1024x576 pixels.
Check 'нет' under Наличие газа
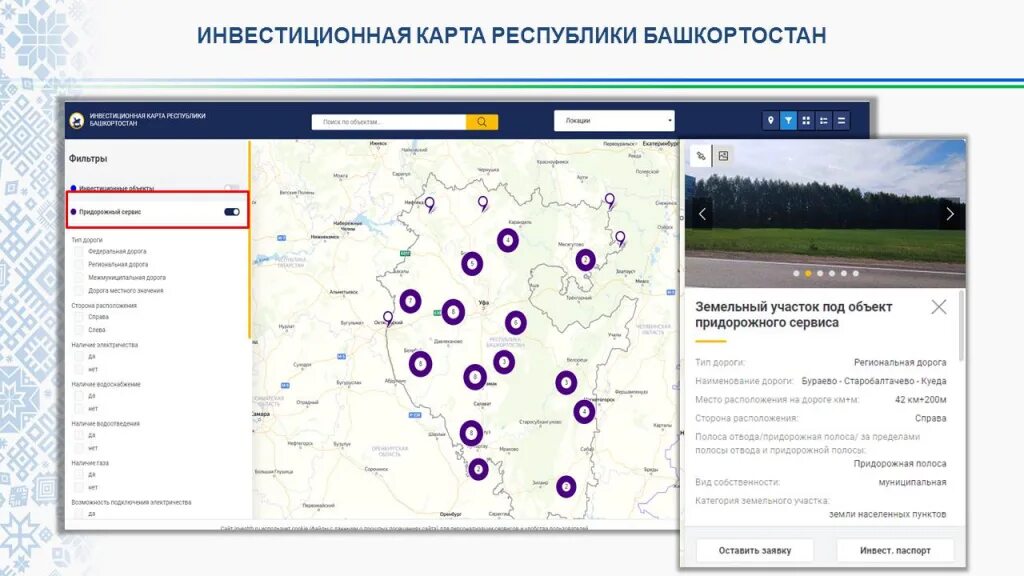[x=78, y=487]
